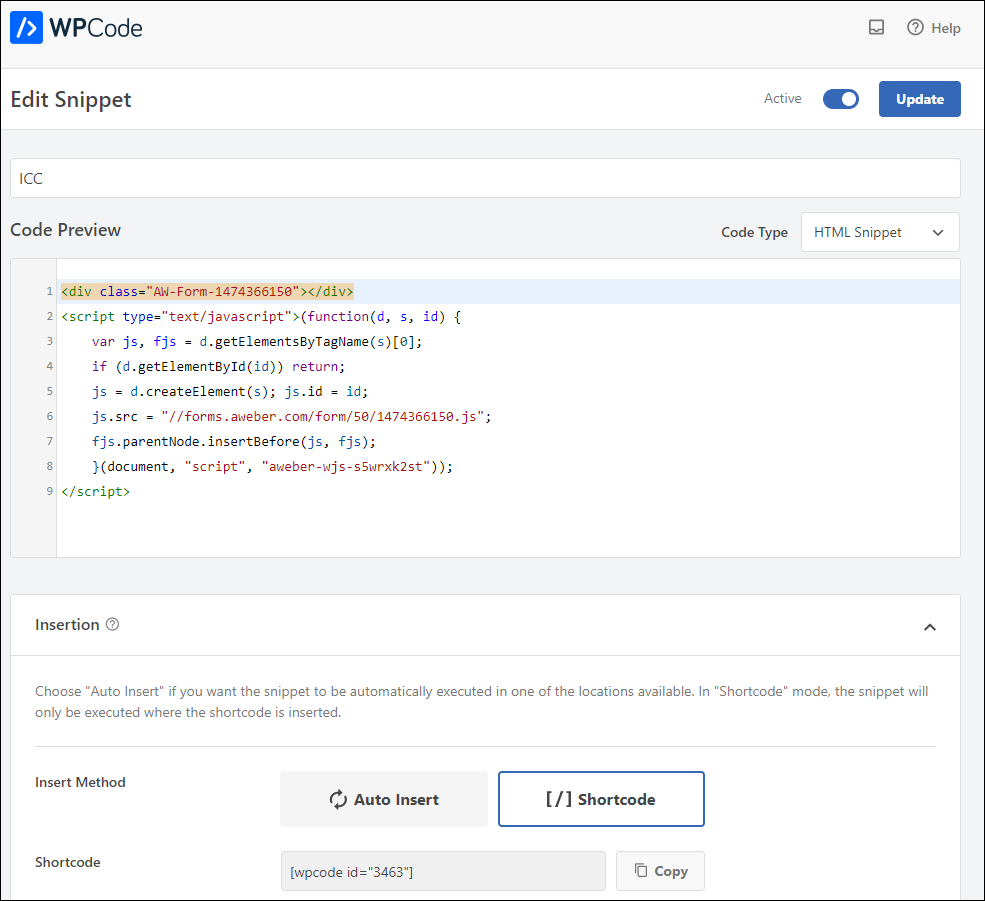
Task: Click the Insertion help tooltip icon
Action: [111, 624]
